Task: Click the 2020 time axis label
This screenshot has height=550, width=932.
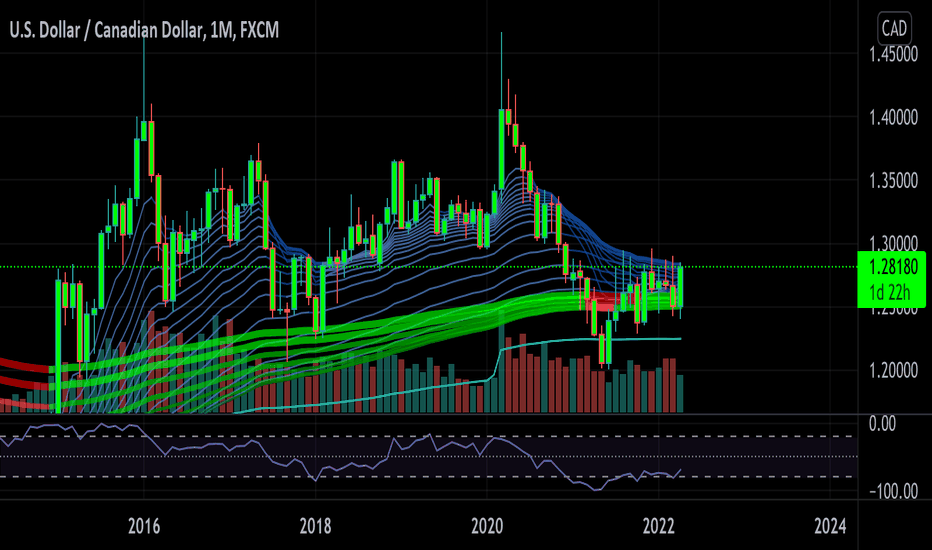Action: coord(487,526)
